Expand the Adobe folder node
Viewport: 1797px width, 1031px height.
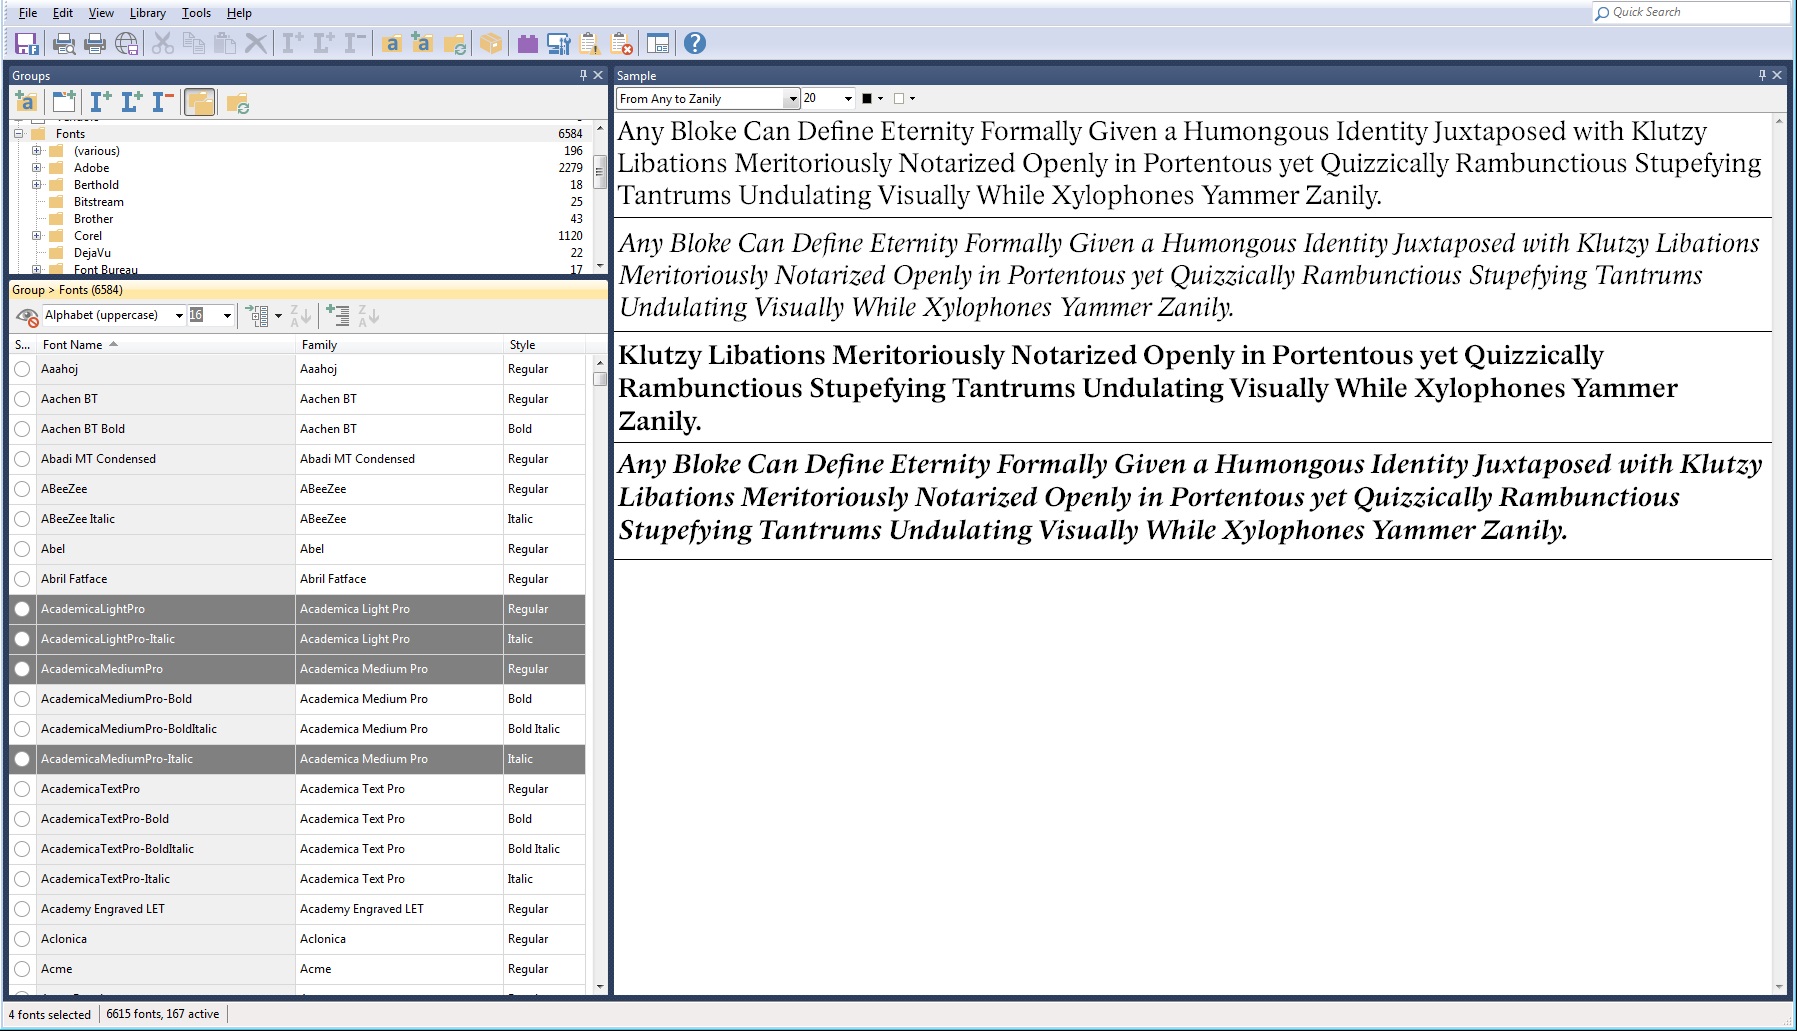pos(36,168)
